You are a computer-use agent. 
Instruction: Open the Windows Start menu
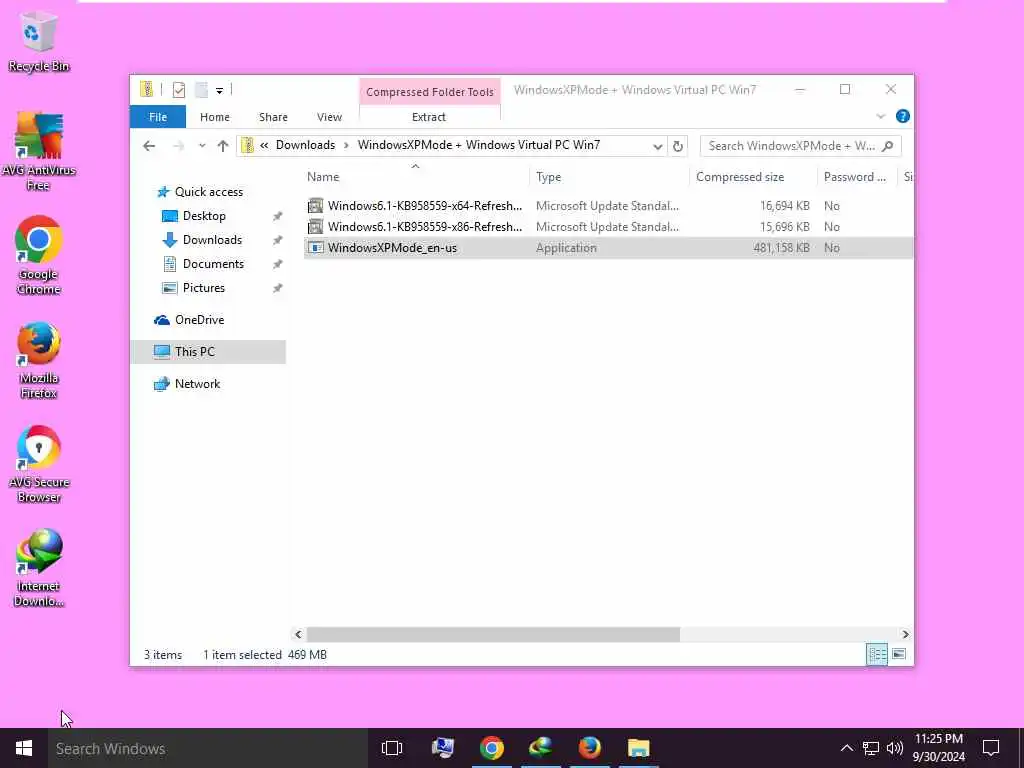[x=24, y=748]
